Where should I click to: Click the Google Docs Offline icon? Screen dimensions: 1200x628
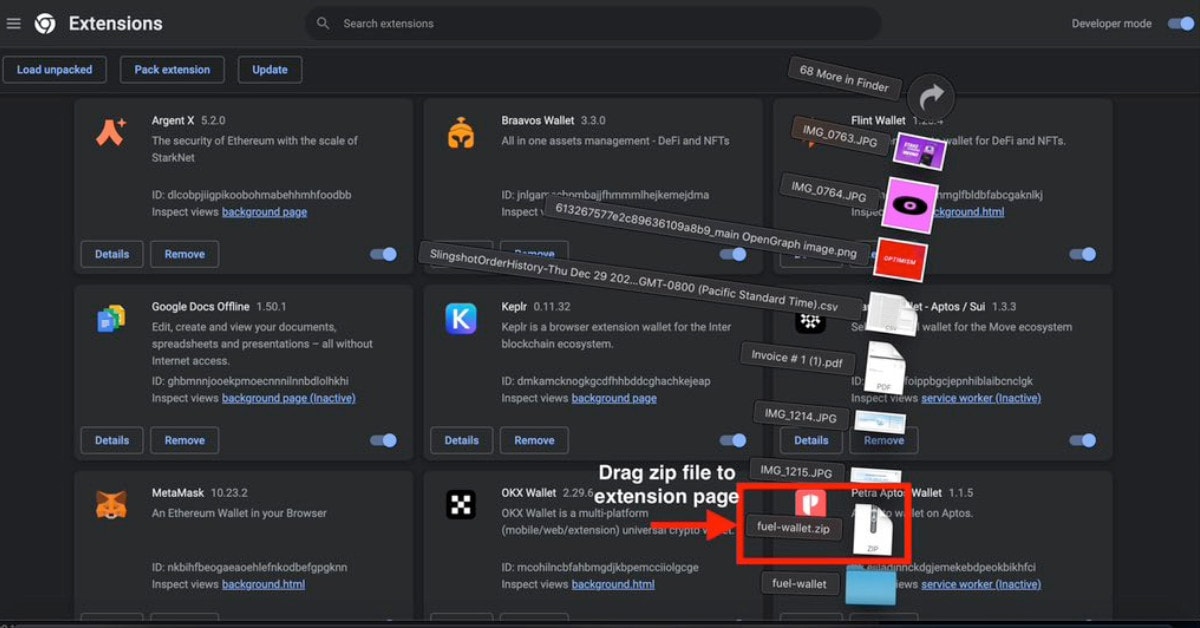click(x=111, y=318)
